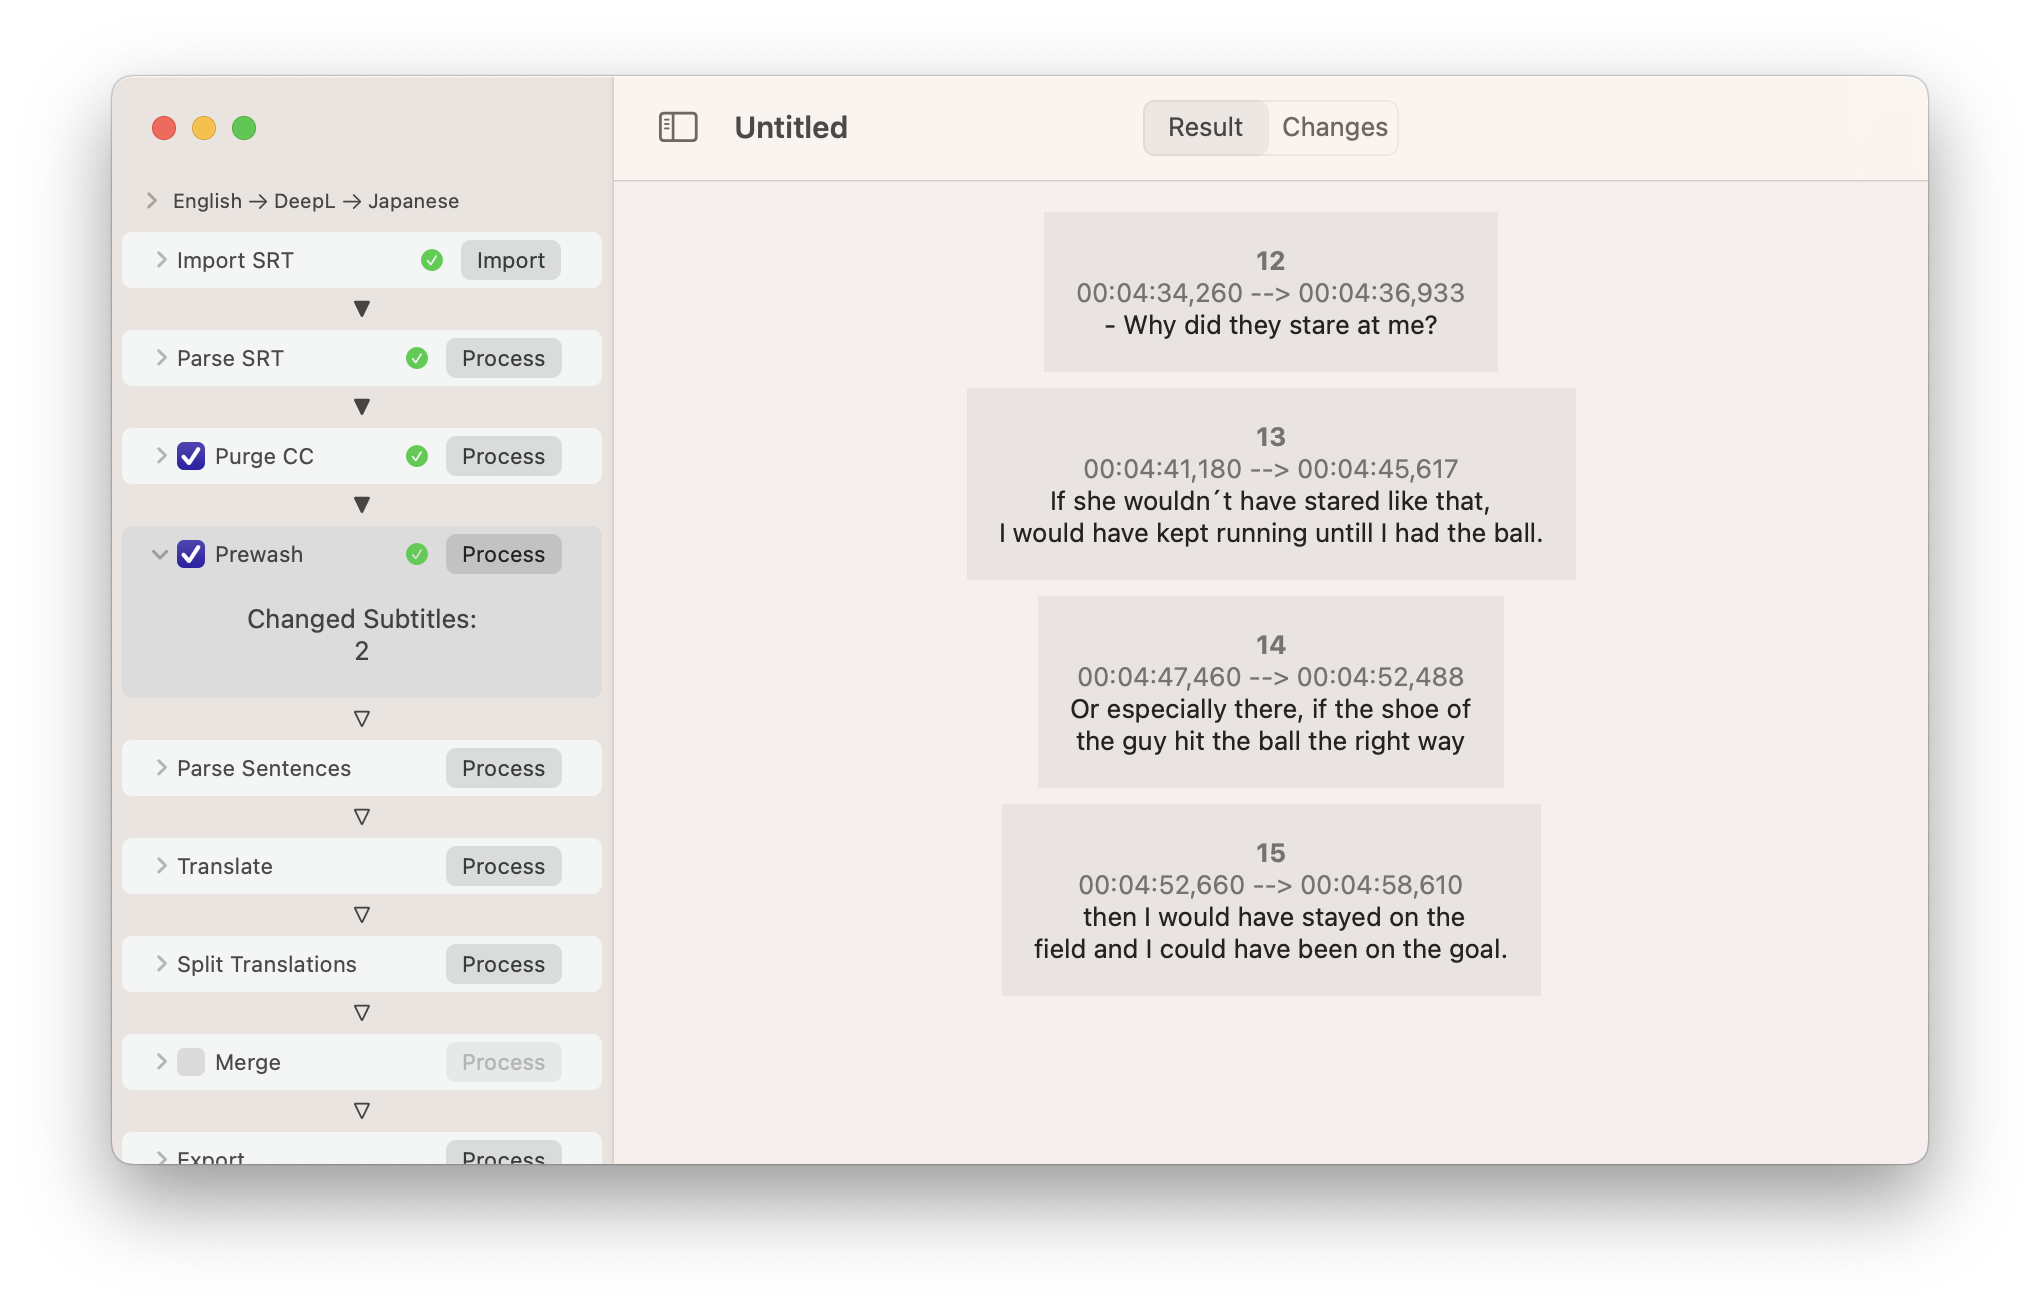
Task: Click green status indicator on Prewash row
Action: tap(417, 554)
